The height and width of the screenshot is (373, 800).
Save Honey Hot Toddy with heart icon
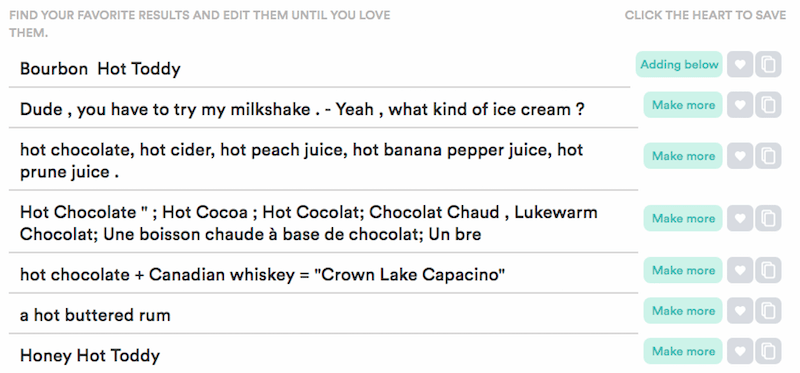click(x=740, y=351)
